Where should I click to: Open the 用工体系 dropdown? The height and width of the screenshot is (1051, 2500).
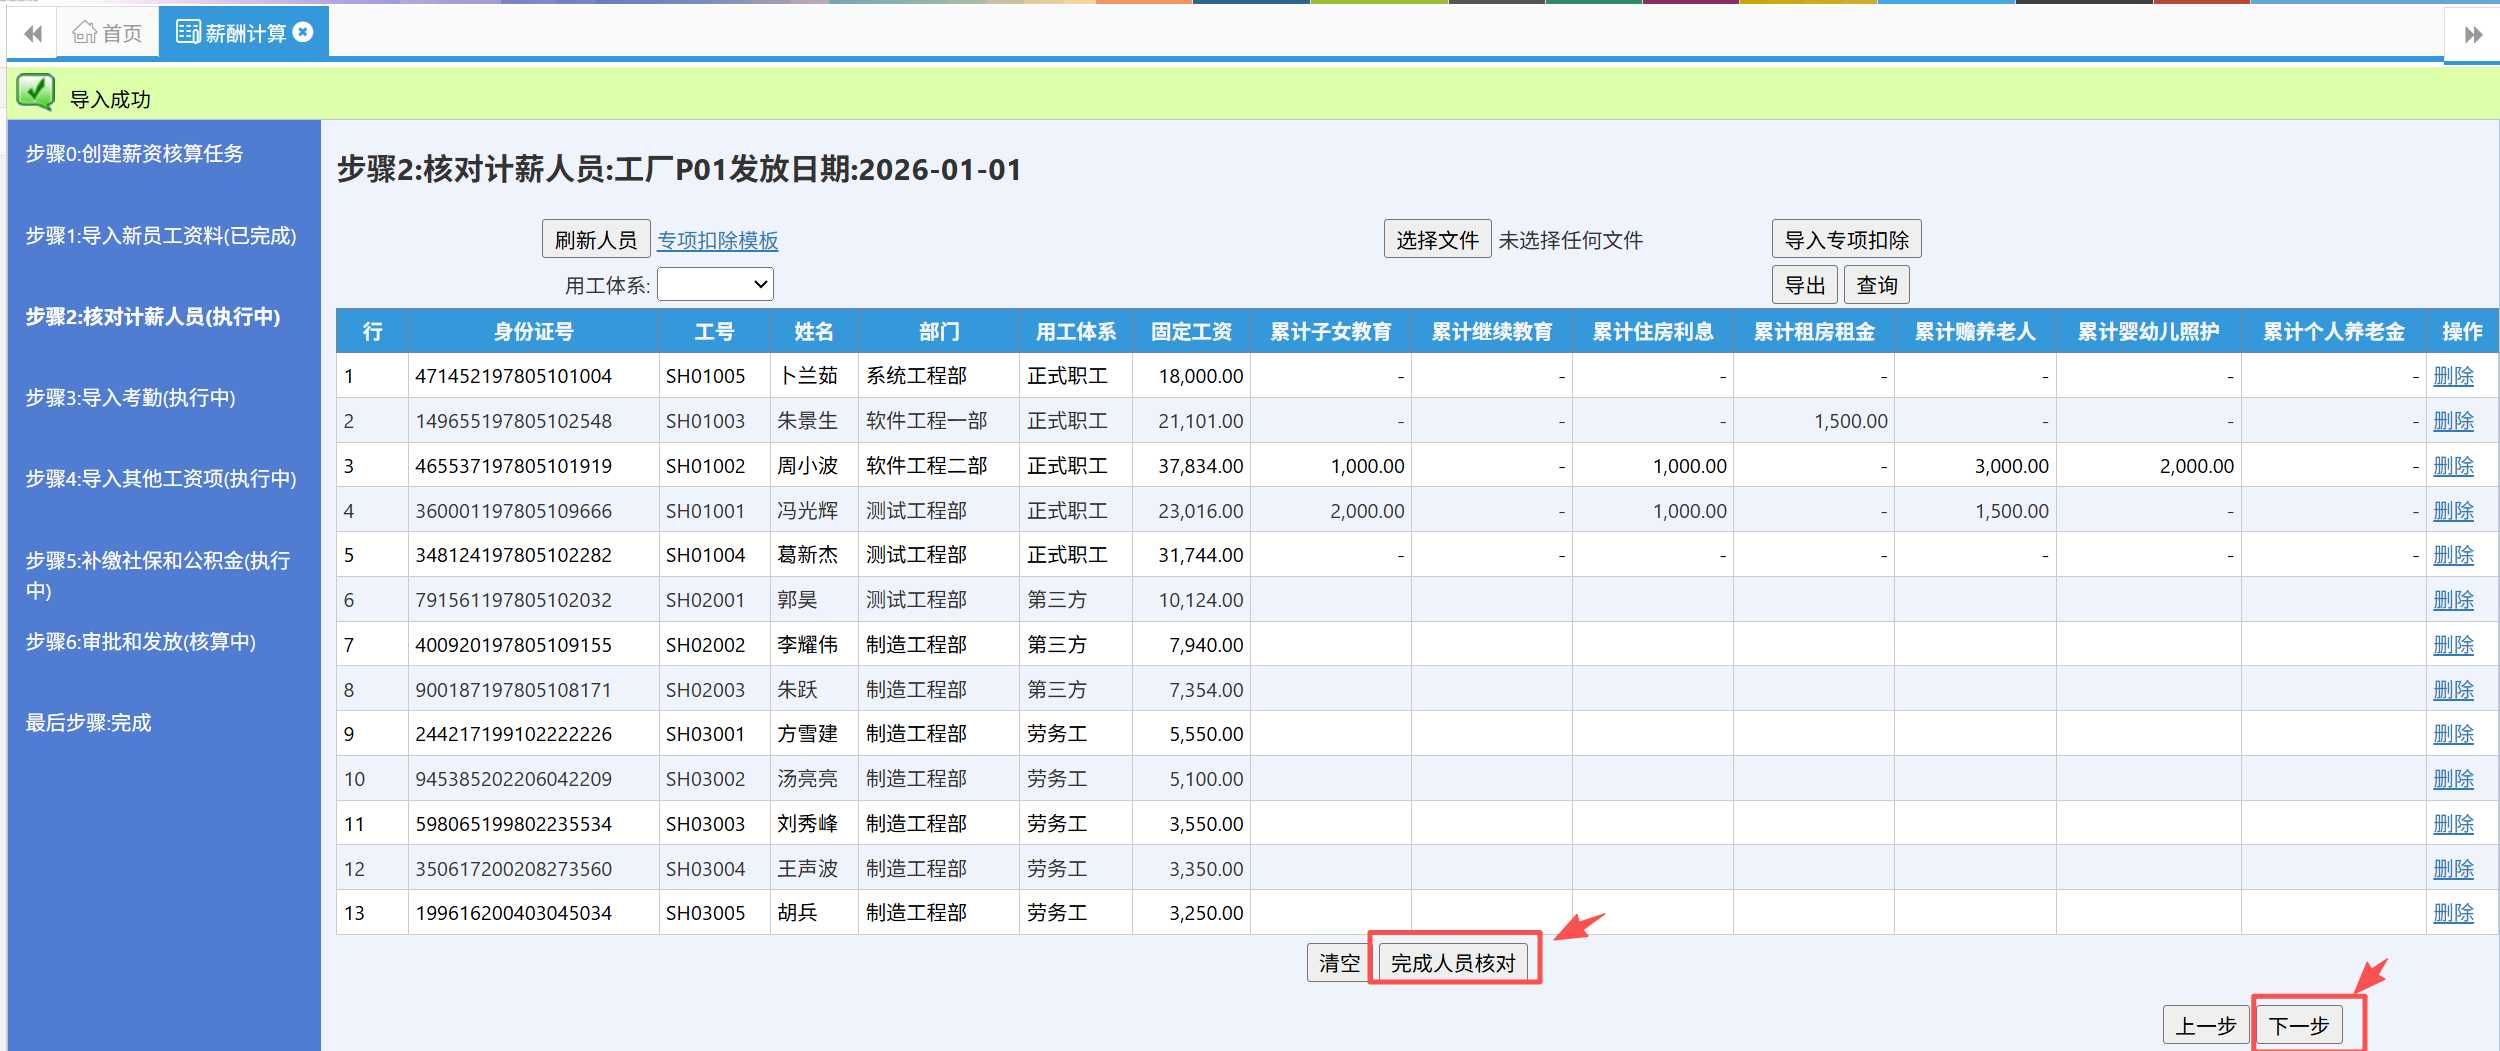pyautogui.click(x=715, y=285)
